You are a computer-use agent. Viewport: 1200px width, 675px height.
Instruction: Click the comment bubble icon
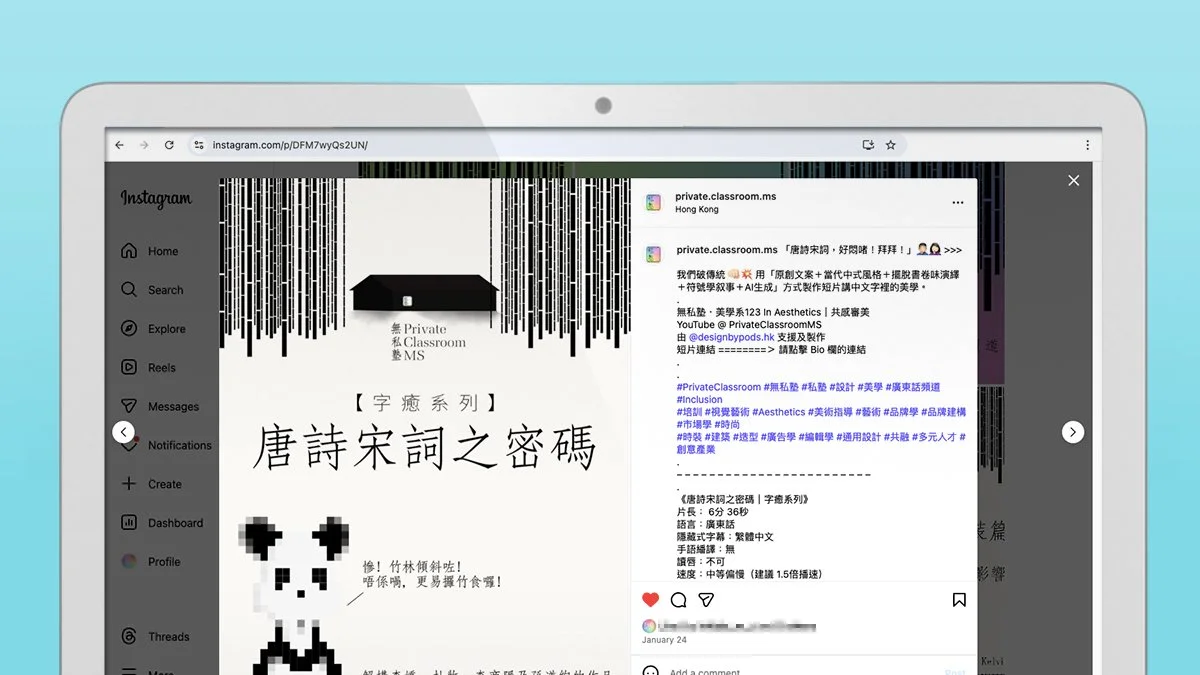(678, 600)
